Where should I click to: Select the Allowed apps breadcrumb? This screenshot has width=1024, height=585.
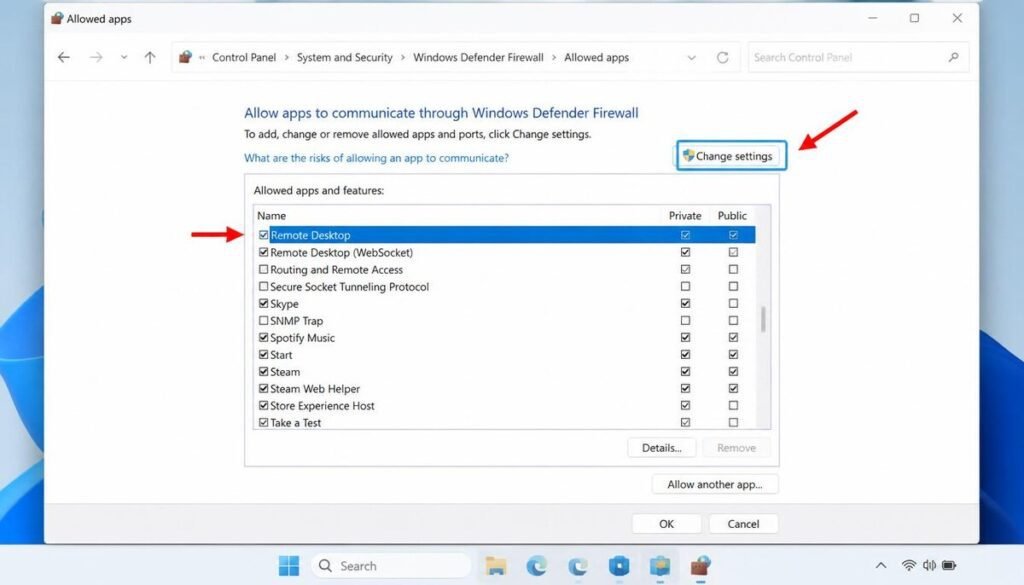click(x=596, y=57)
